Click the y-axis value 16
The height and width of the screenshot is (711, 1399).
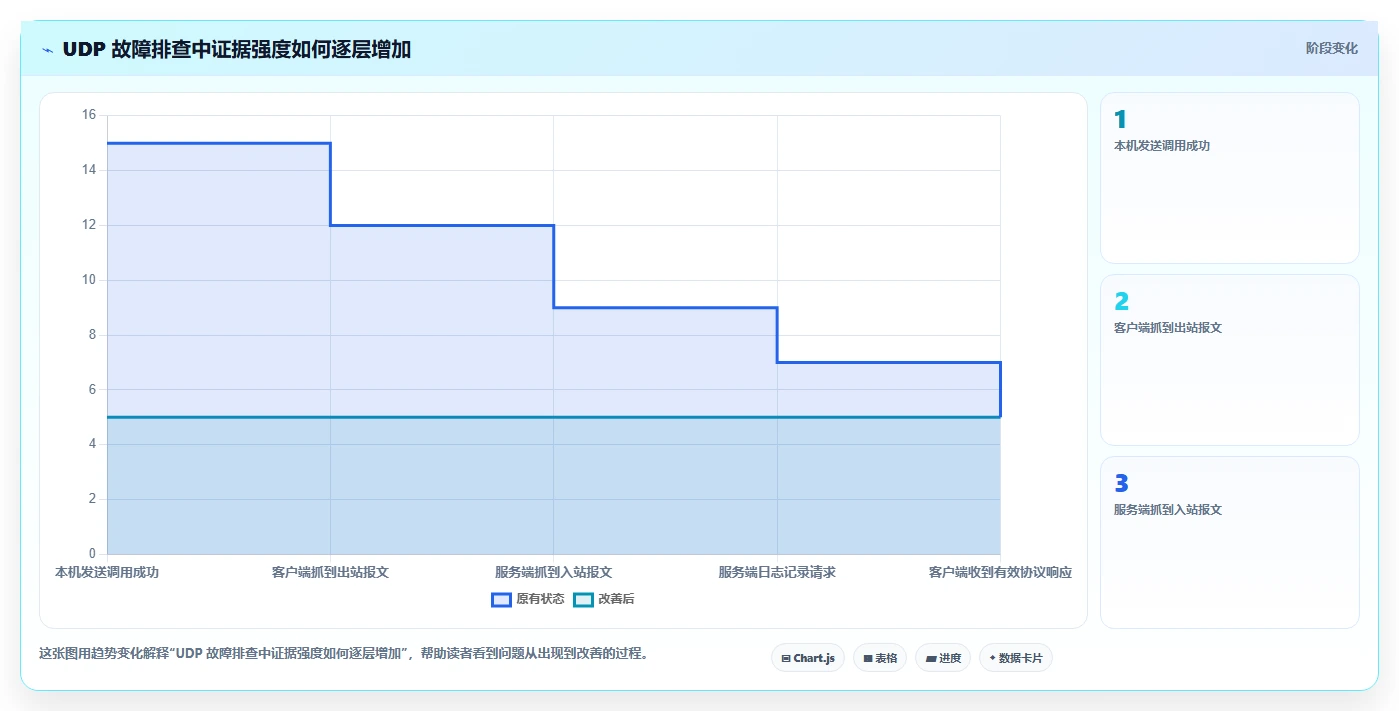(x=89, y=115)
